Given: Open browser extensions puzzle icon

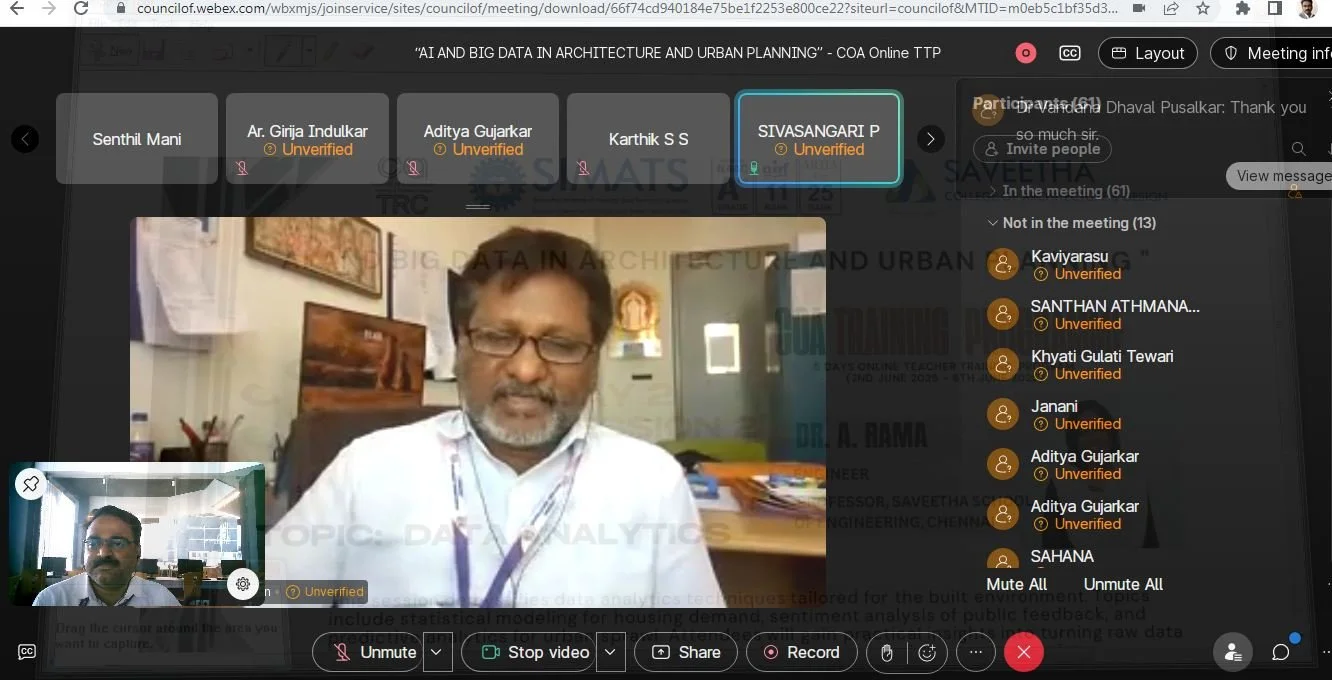Looking at the screenshot, I should tap(1243, 8).
